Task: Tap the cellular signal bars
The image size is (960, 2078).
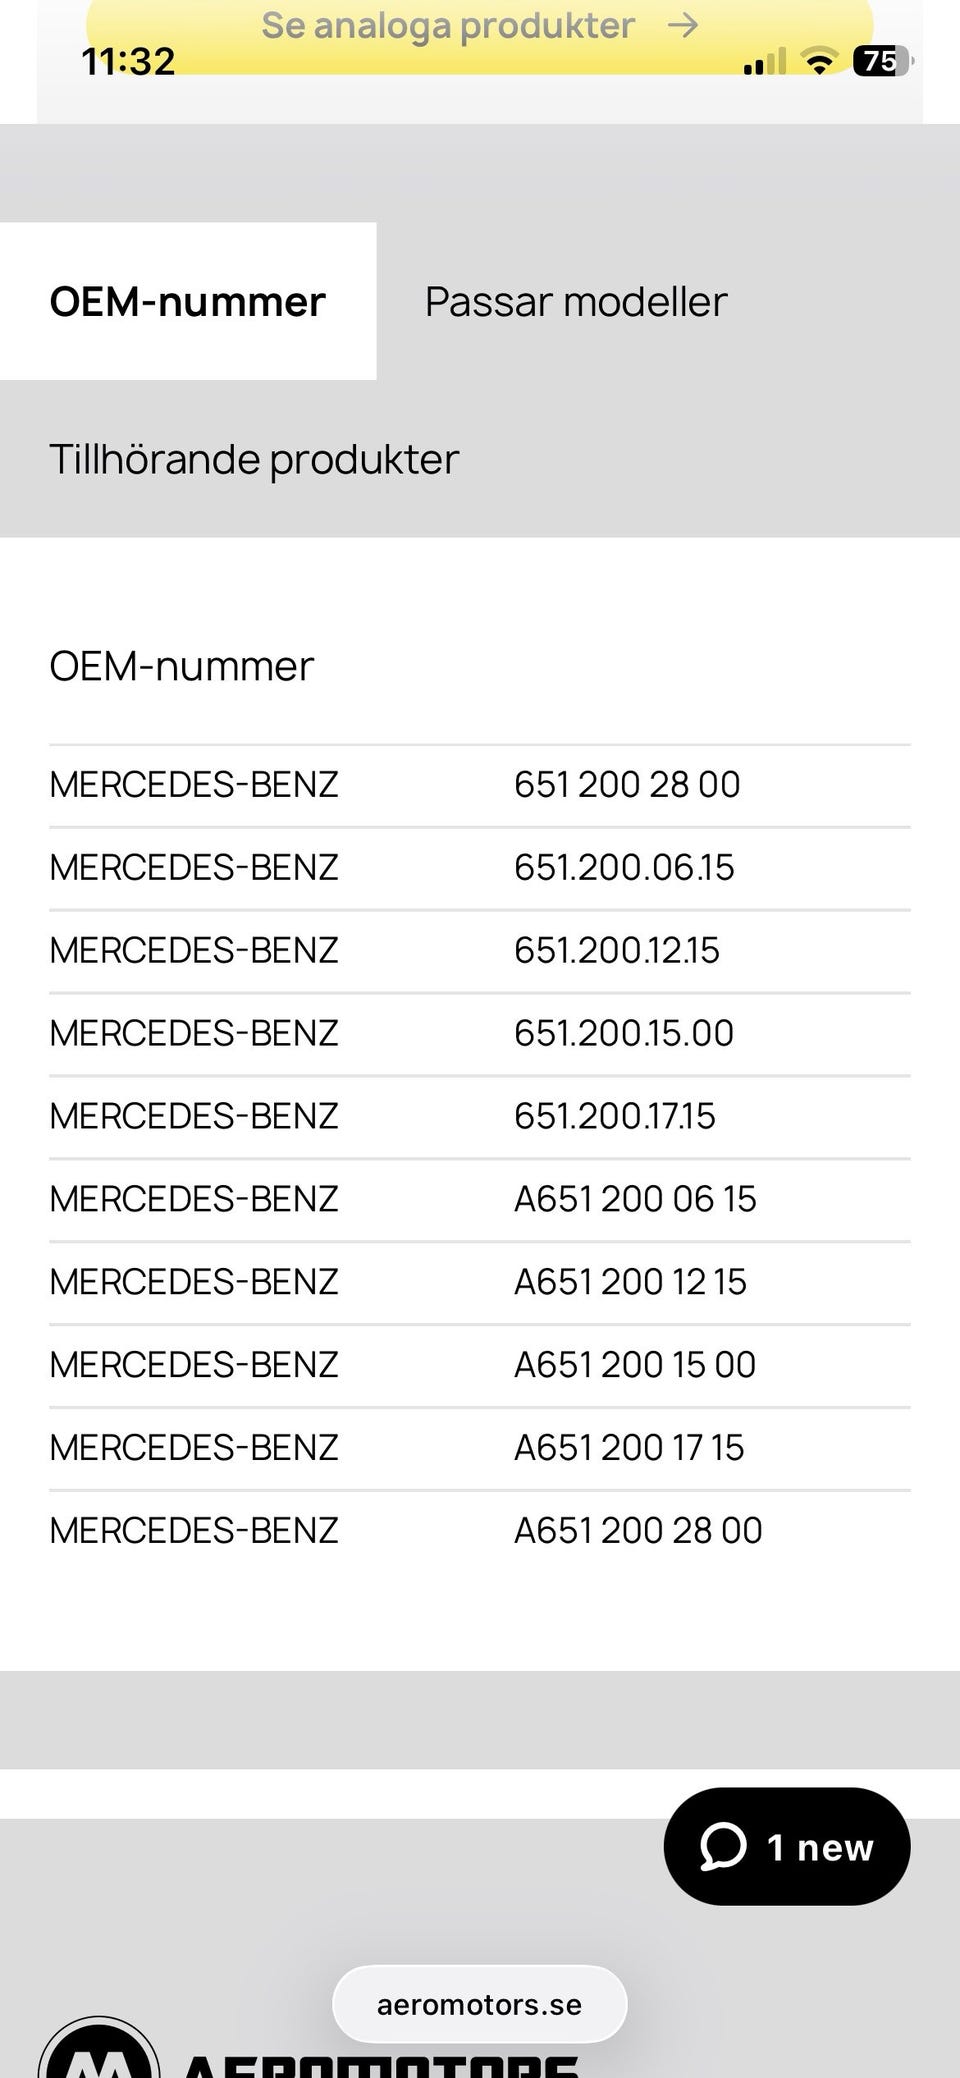Action: pyautogui.click(x=764, y=63)
